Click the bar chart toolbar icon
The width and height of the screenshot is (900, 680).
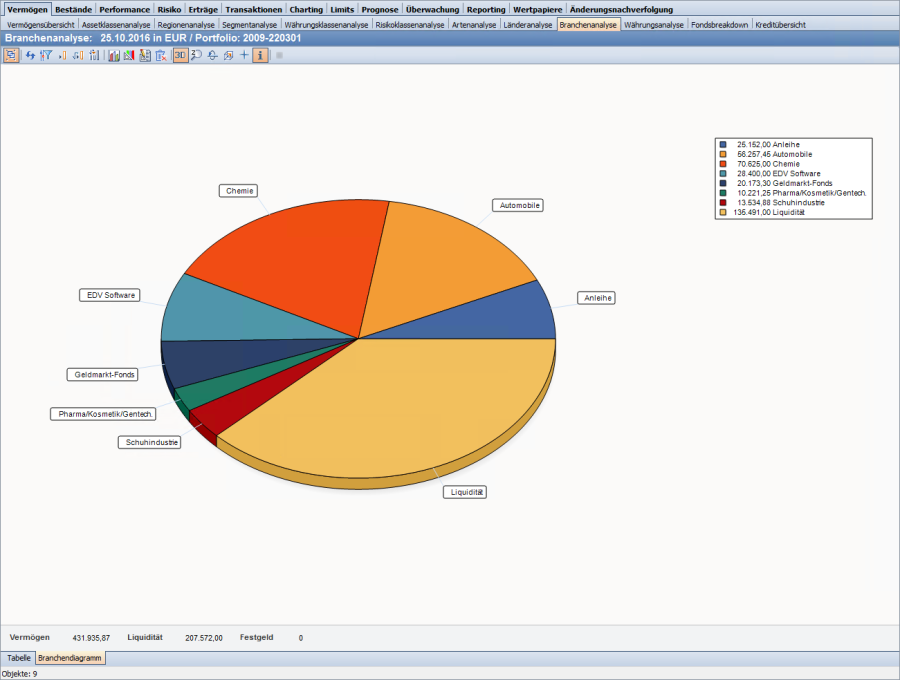click(114, 55)
